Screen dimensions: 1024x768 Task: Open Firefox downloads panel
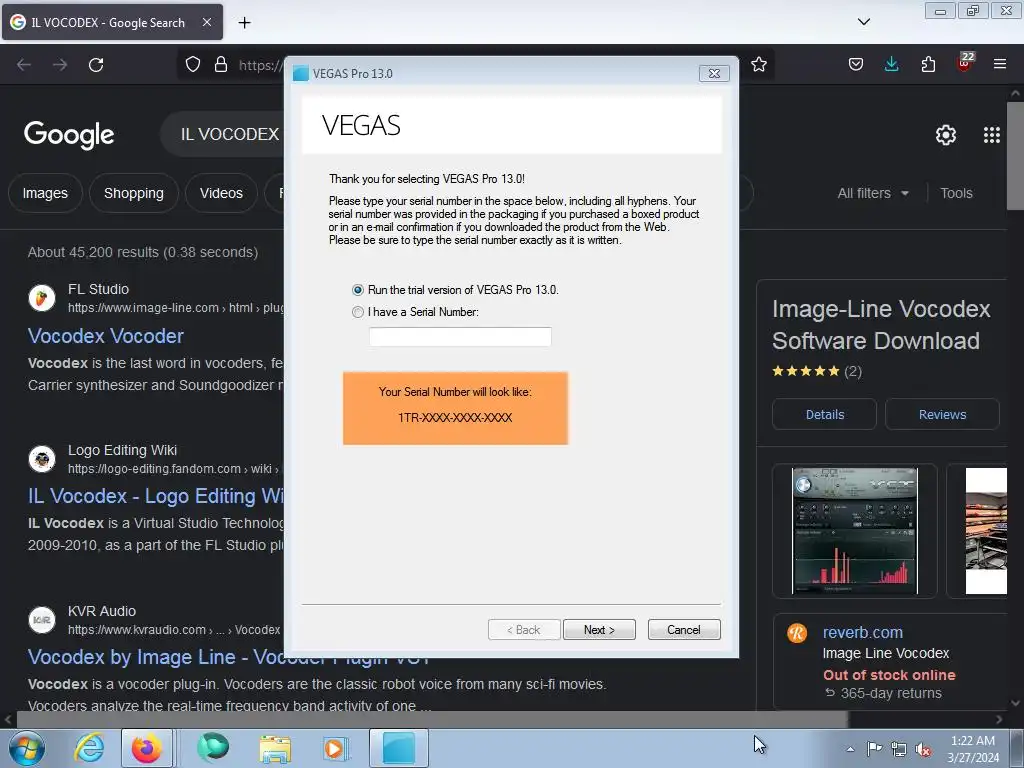[891, 64]
